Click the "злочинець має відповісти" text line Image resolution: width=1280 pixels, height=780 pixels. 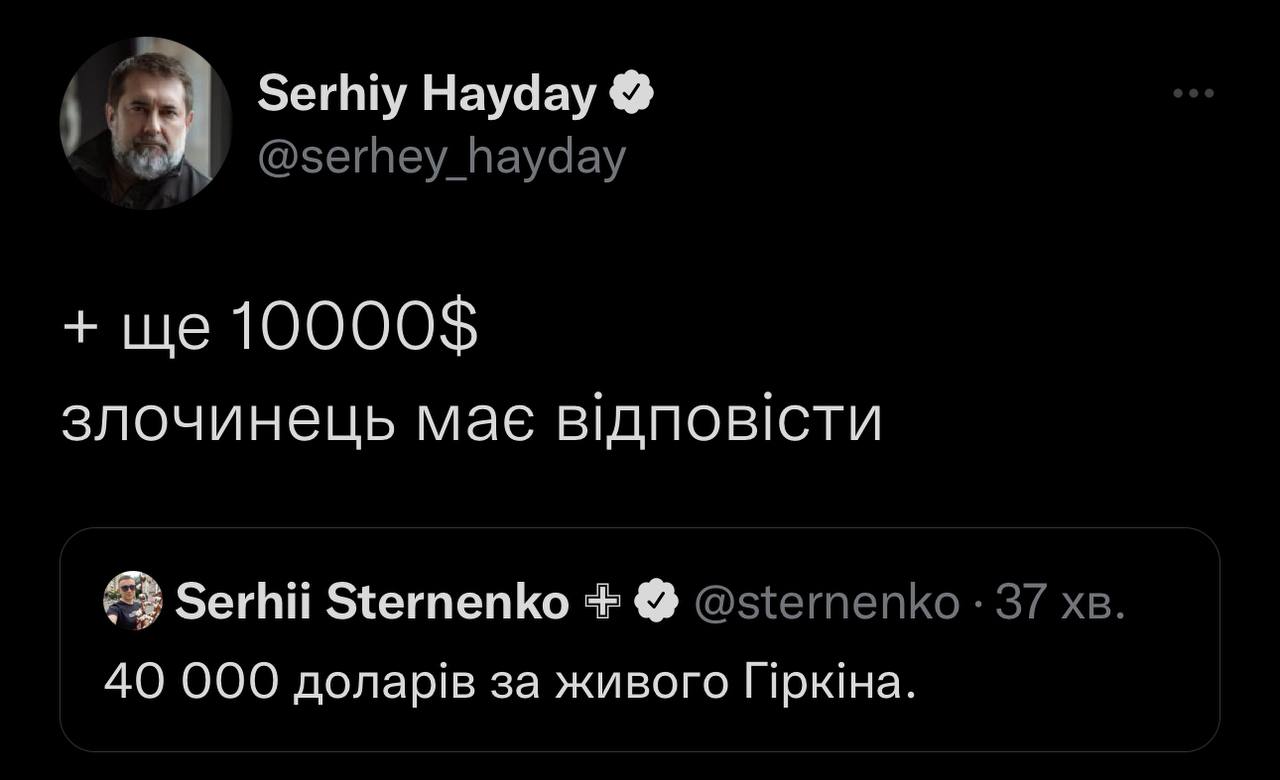[x=471, y=423]
